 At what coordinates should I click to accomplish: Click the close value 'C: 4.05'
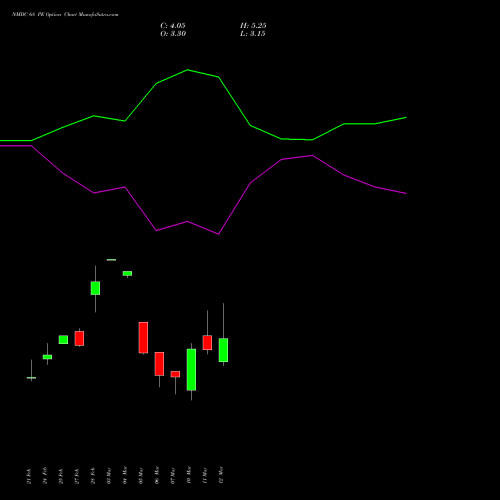click(173, 26)
